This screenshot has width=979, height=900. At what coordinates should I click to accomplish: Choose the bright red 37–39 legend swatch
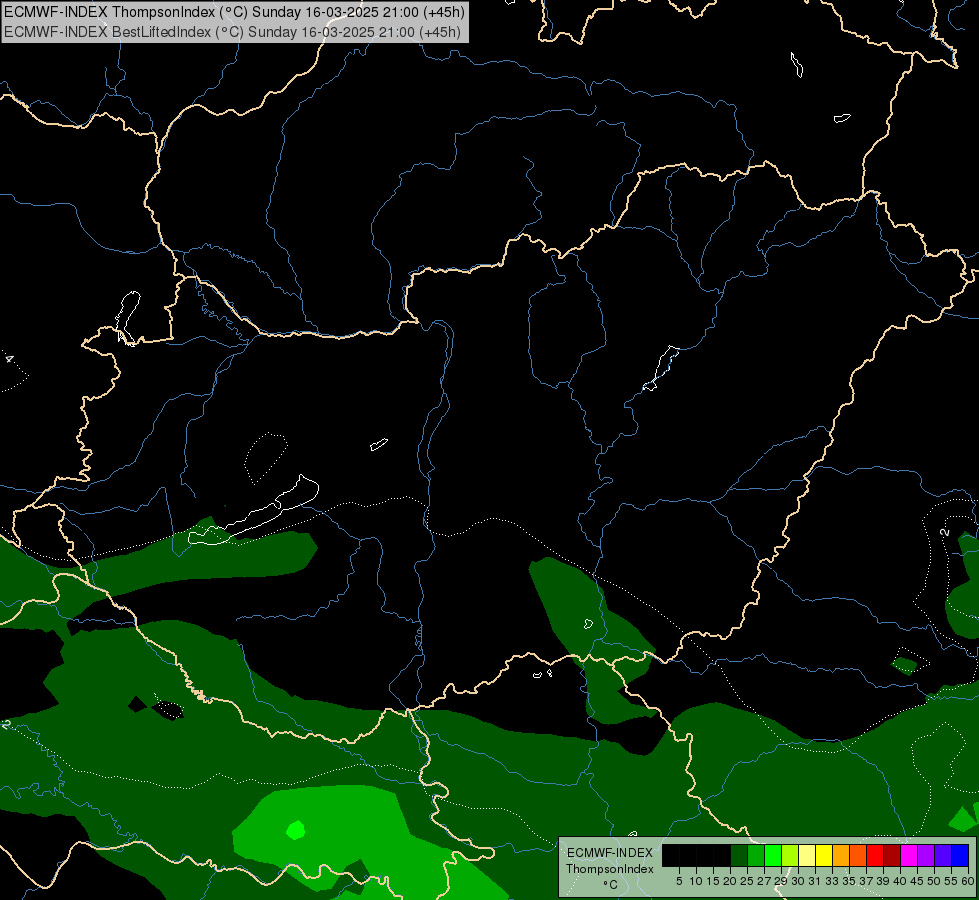coord(874,856)
